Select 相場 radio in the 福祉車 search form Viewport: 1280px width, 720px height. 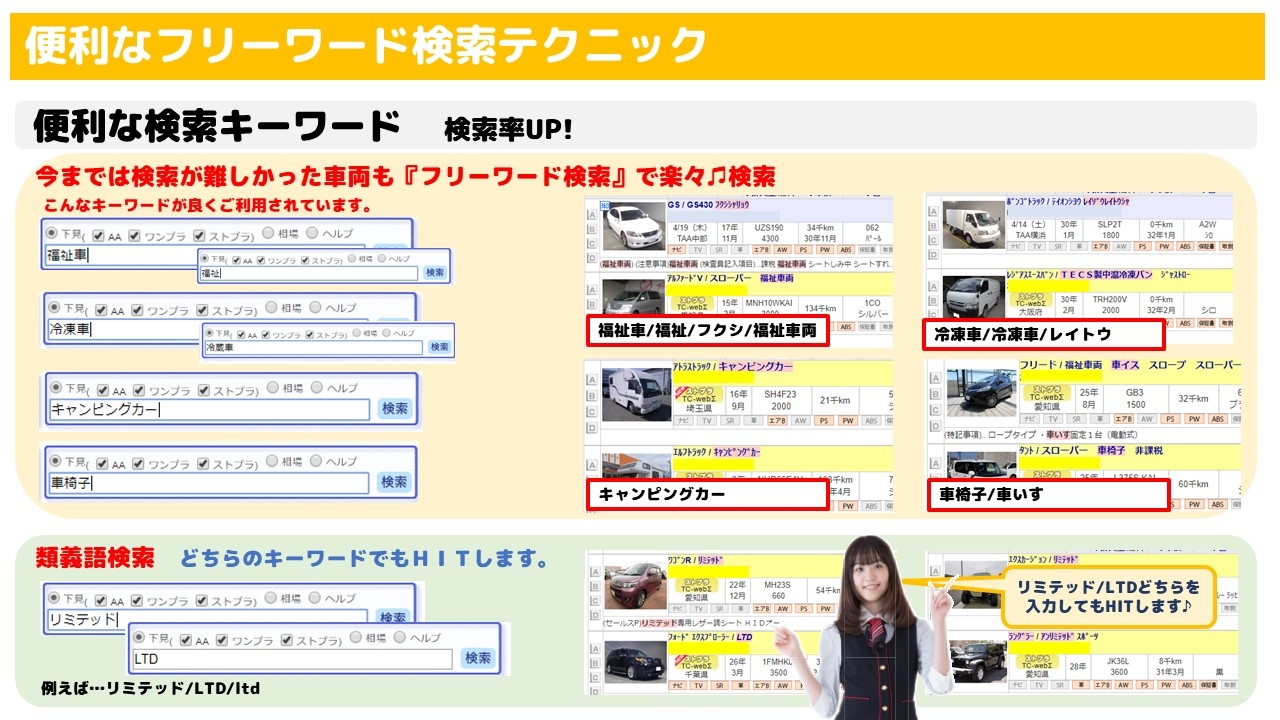(267, 233)
